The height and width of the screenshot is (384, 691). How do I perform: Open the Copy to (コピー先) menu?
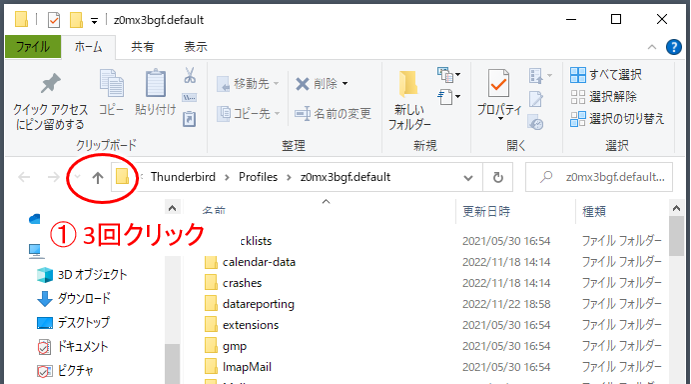[248, 113]
